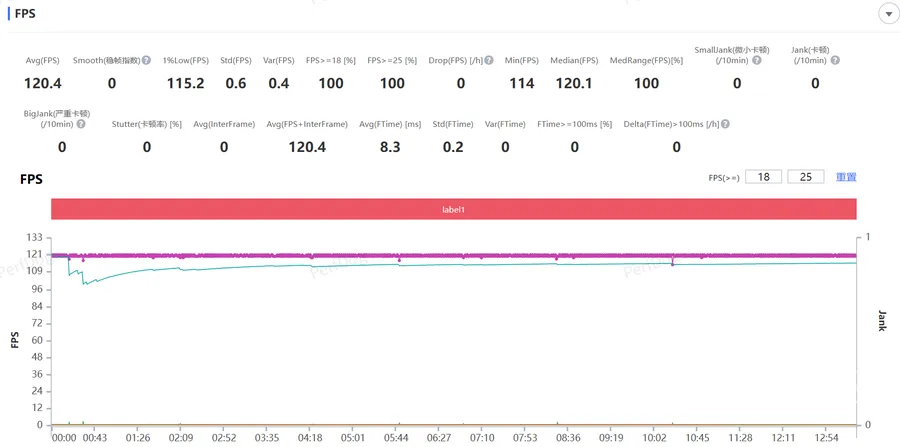Open help icon next to Smooth index

click(146, 60)
